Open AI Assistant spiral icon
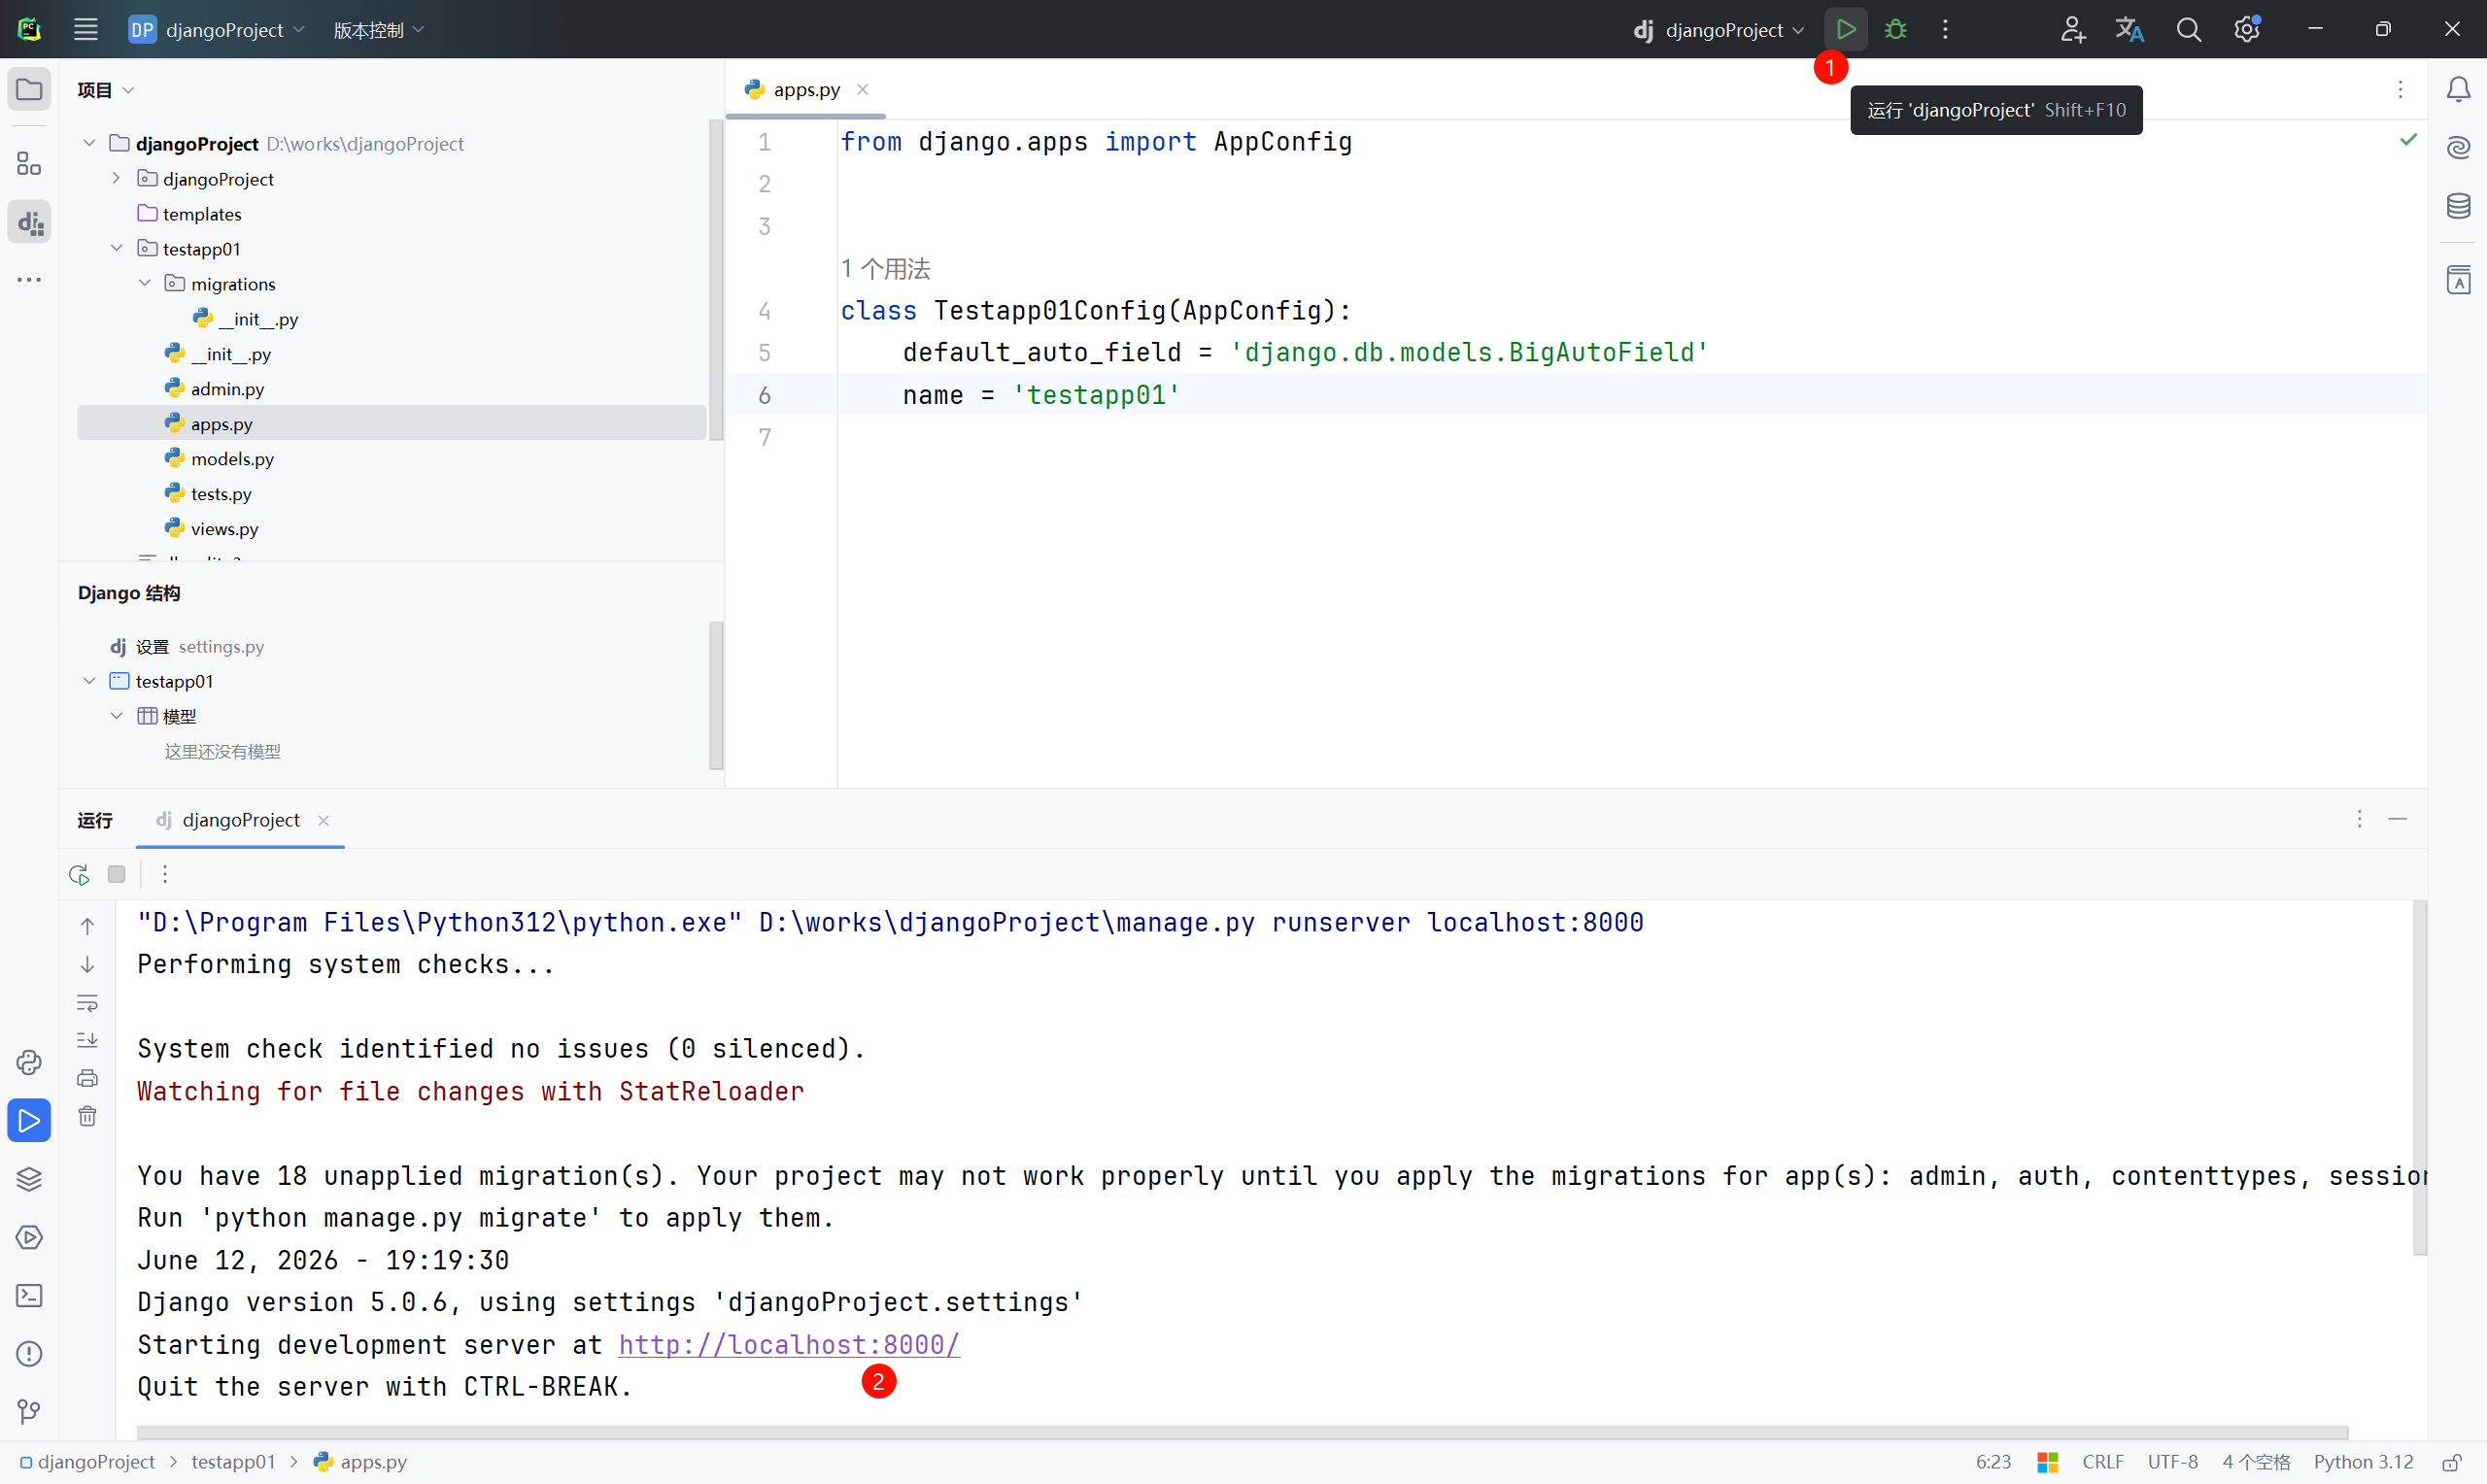Image resolution: width=2487 pixels, height=1484 pixels. click(2458, 148)
